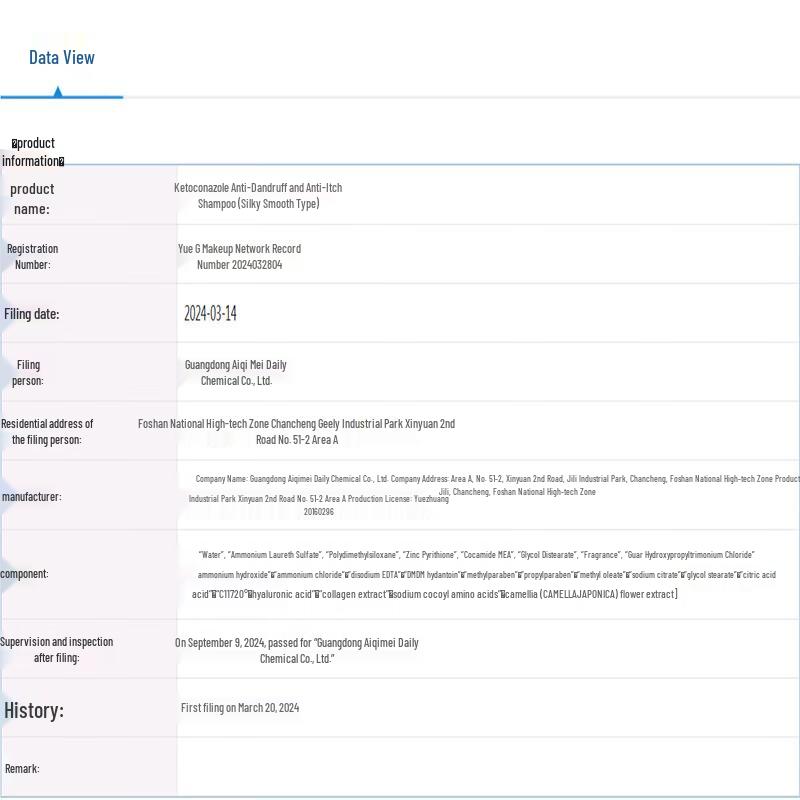Select the Registration Number label
This screenshot has height=800, width=800.
click(32, 257)
